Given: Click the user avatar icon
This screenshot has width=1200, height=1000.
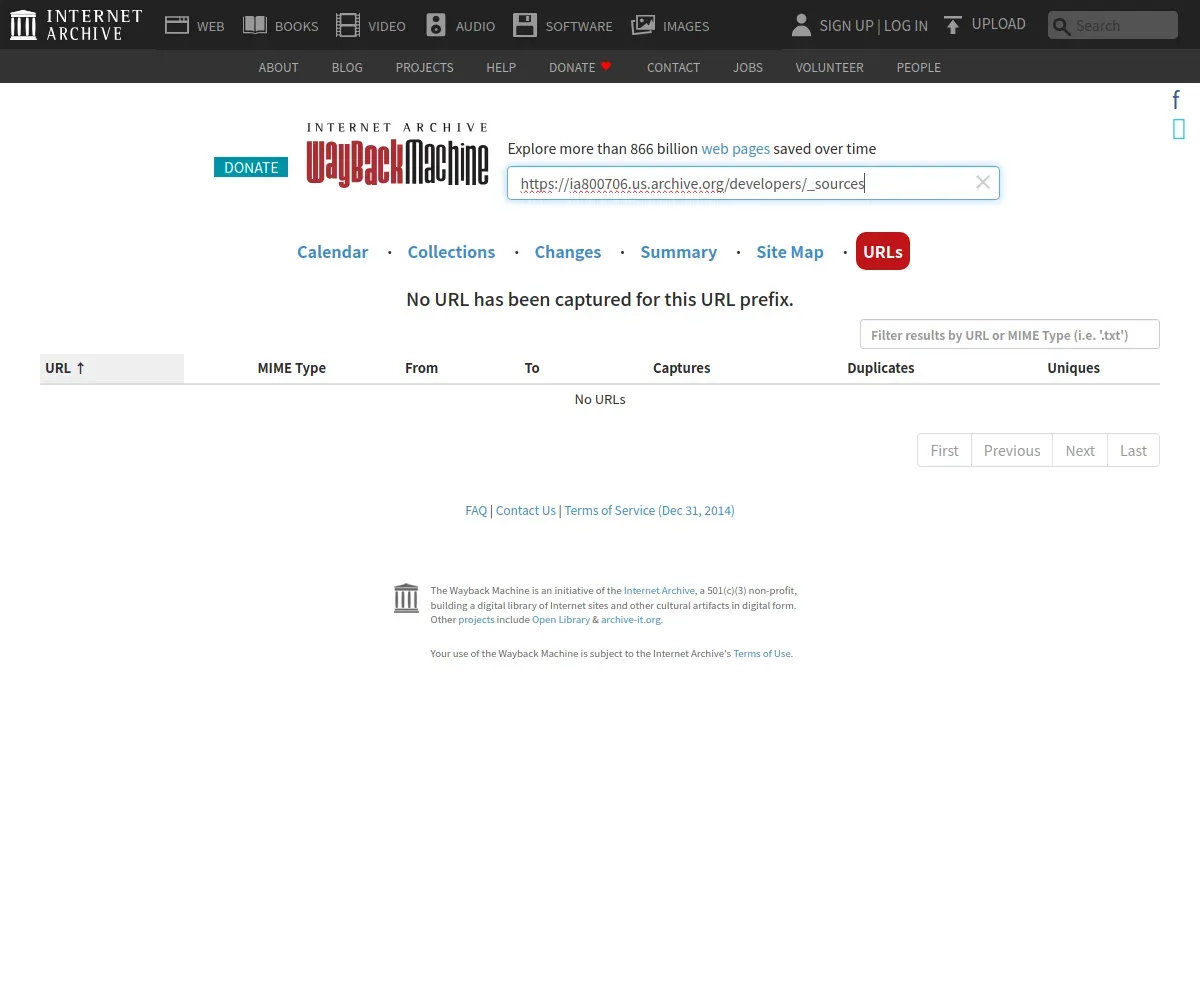Looking at the screenshot, I should click(x=801, y=25).
